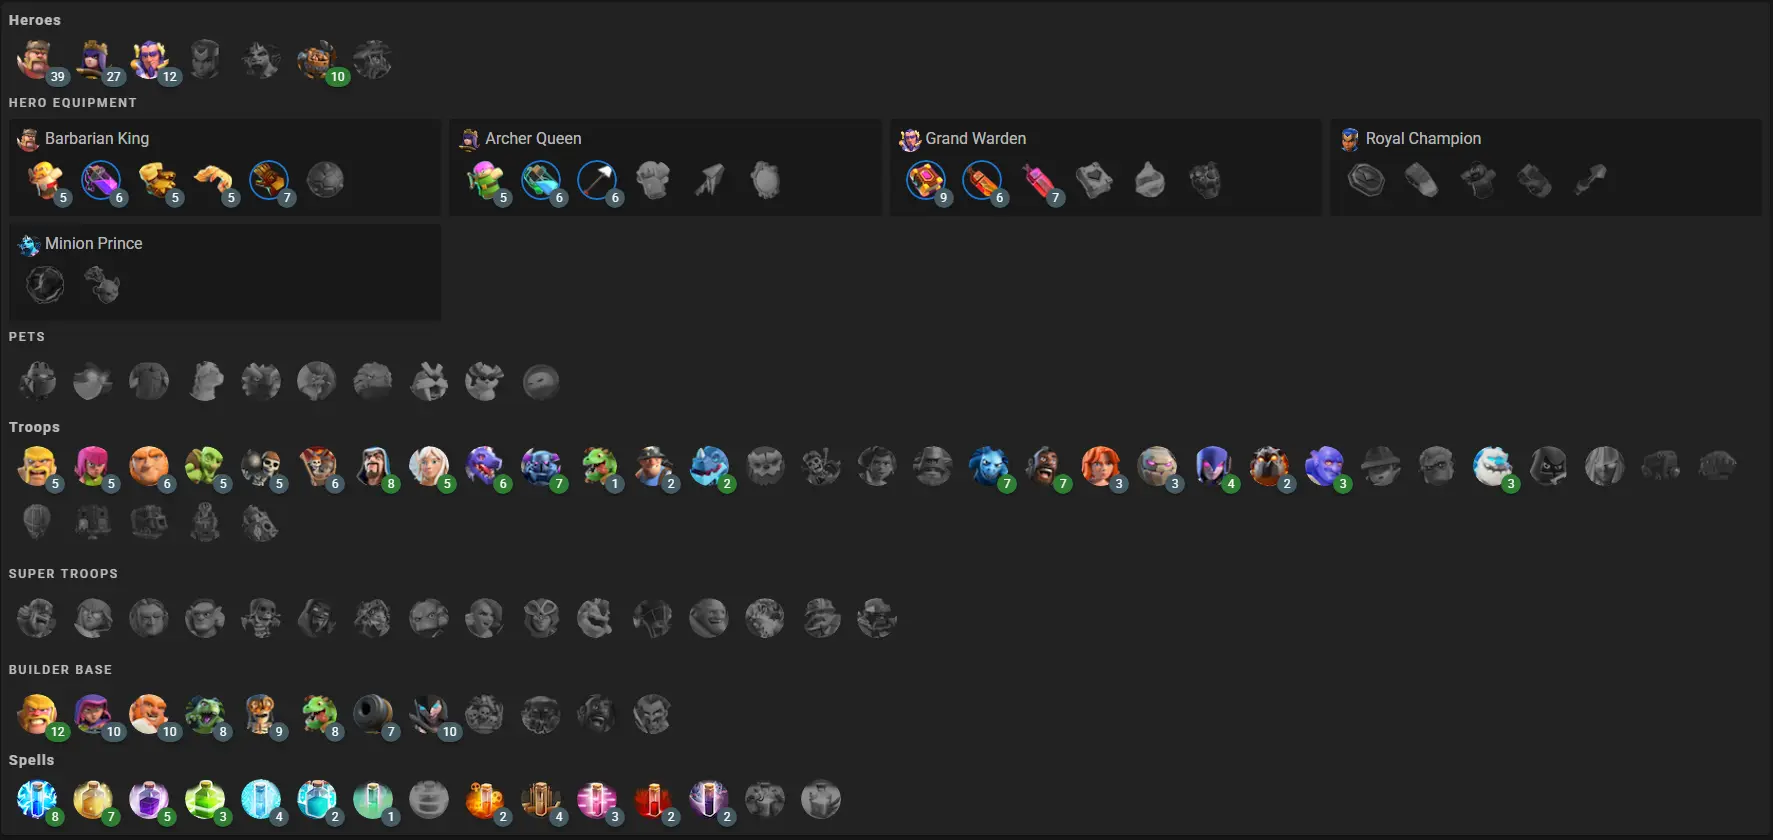Select the Archer Queen hero icon level 27
This screenshot has height=840, width=1773.
tap(93, 60)
